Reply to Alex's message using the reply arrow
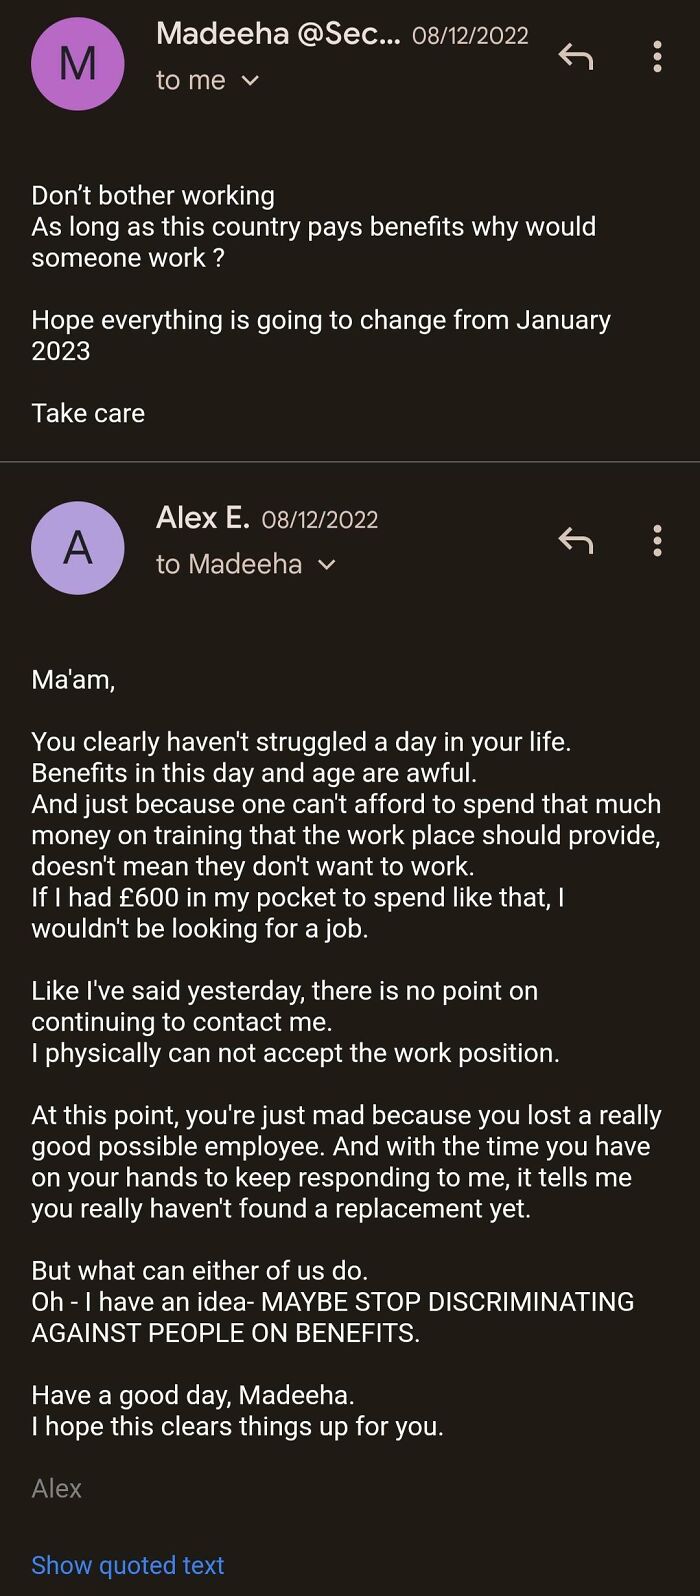 (574, 541)
